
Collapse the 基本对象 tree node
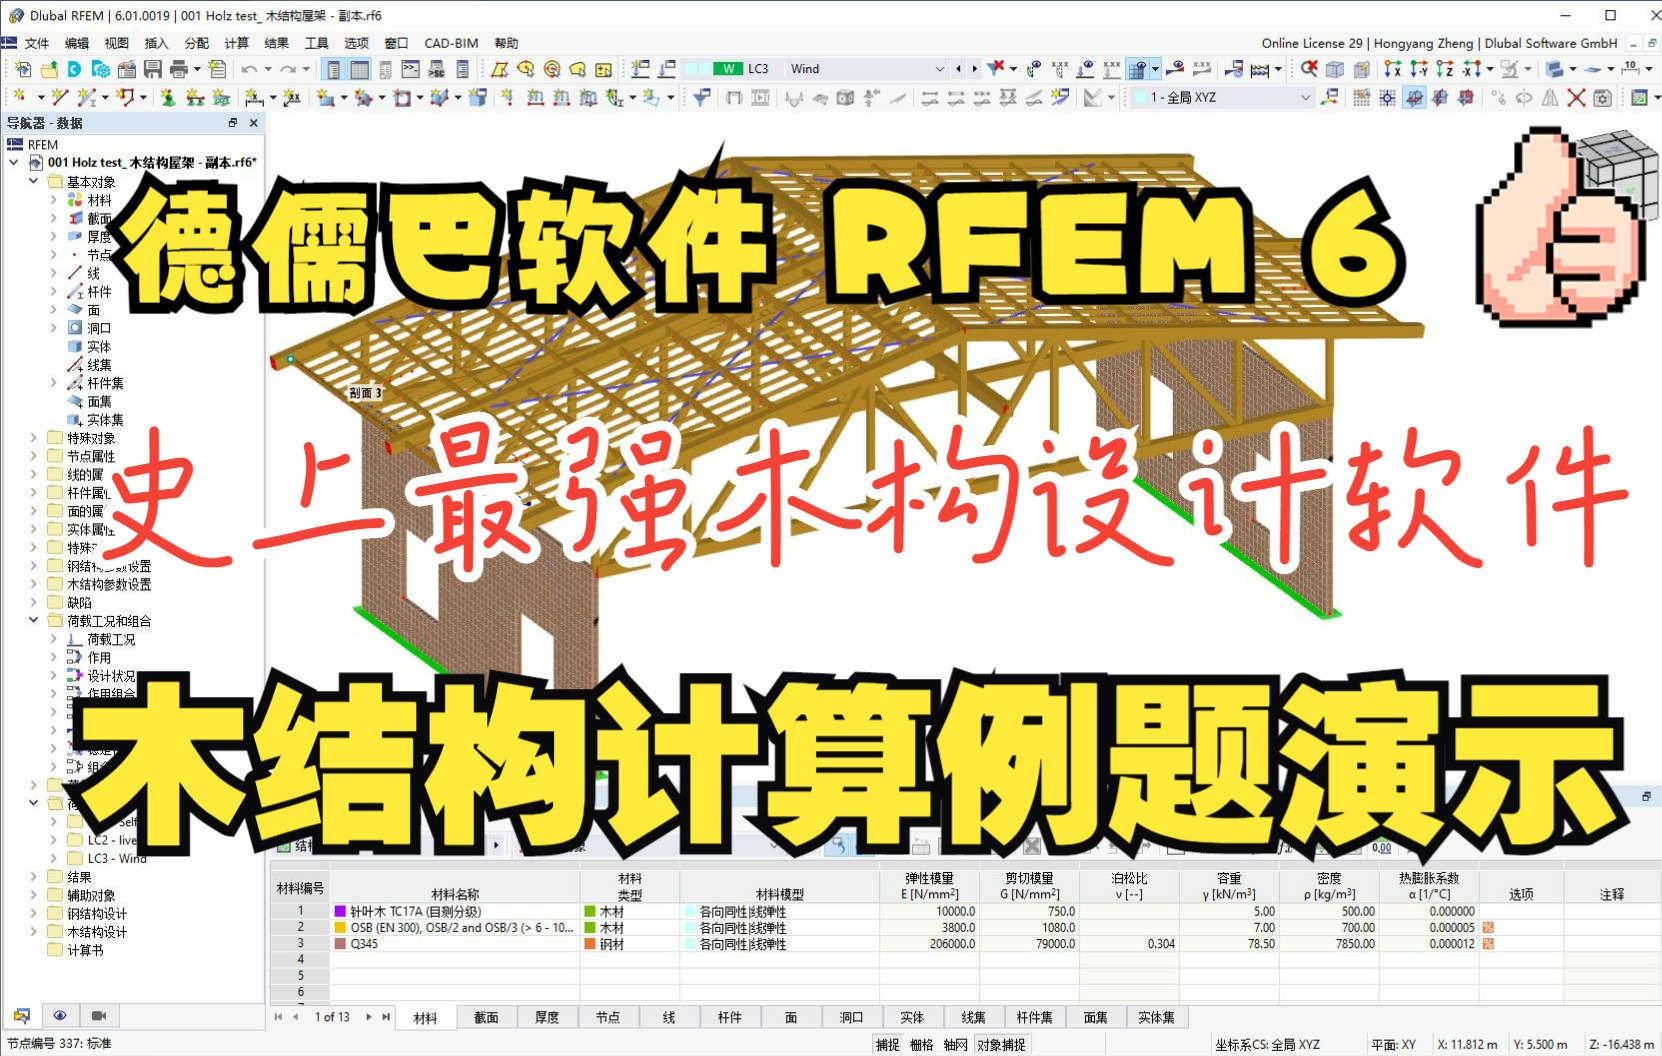tap(34, 182)
